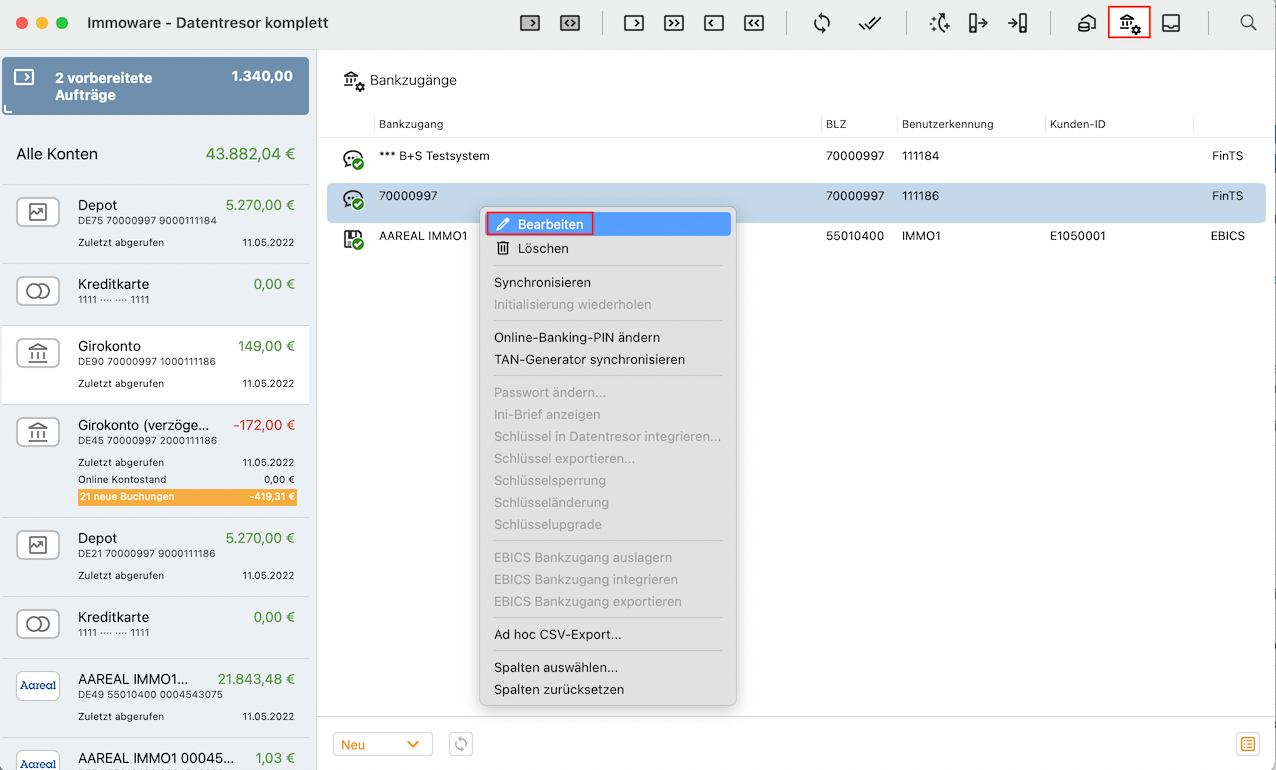
Task: Open the bank access settings toolbar icon
Action: tap(1129, 23)
